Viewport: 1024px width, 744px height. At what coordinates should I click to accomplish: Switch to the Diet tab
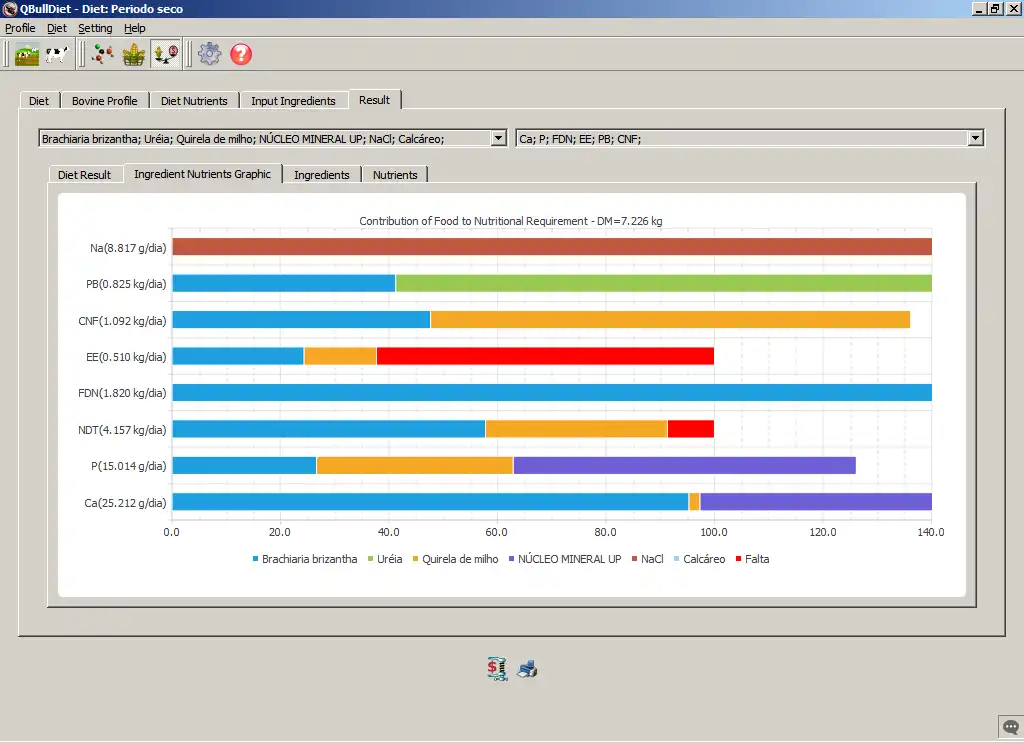point(39,101)
